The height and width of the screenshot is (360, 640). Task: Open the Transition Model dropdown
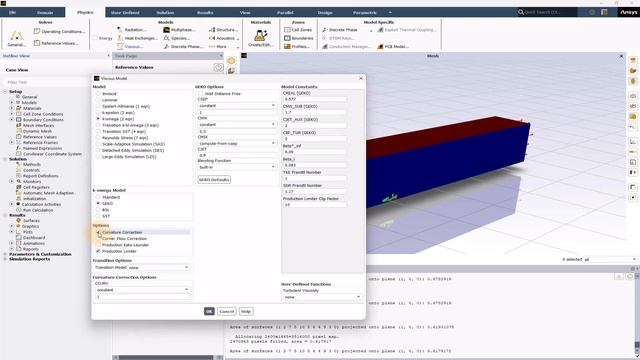pos(158,267)
